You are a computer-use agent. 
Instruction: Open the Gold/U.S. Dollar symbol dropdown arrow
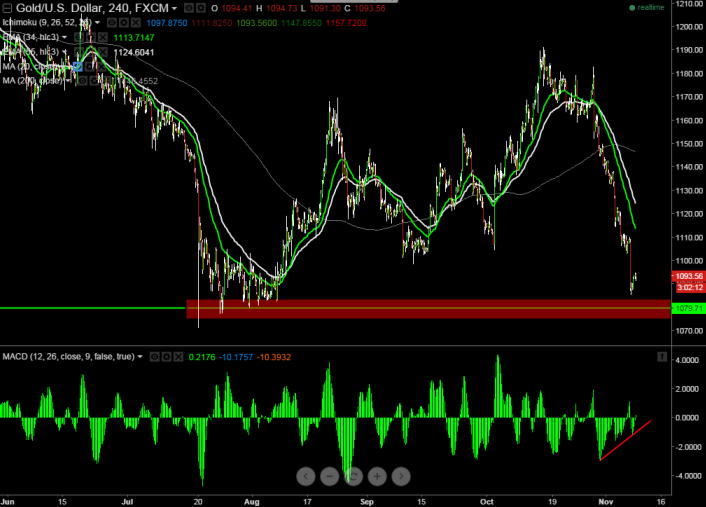pyautogui.click(x=174, y=8)
